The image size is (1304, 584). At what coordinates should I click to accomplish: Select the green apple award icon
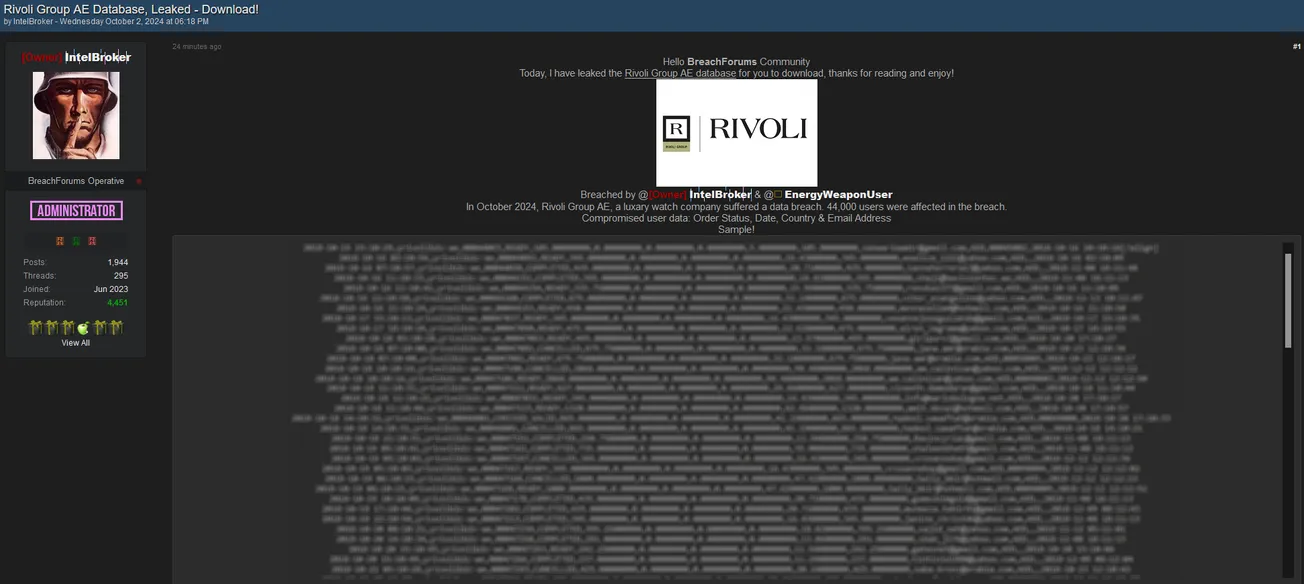[x=84, y=327]
